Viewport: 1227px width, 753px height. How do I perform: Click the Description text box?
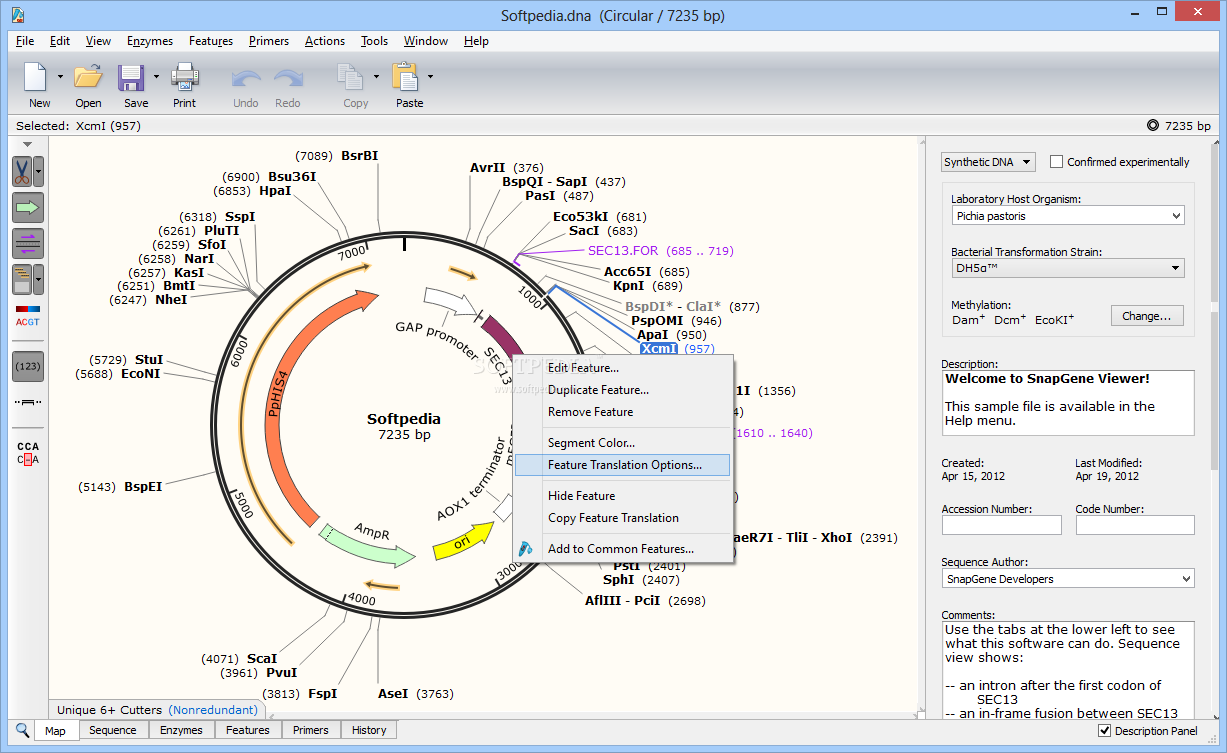coord(1068,403)
